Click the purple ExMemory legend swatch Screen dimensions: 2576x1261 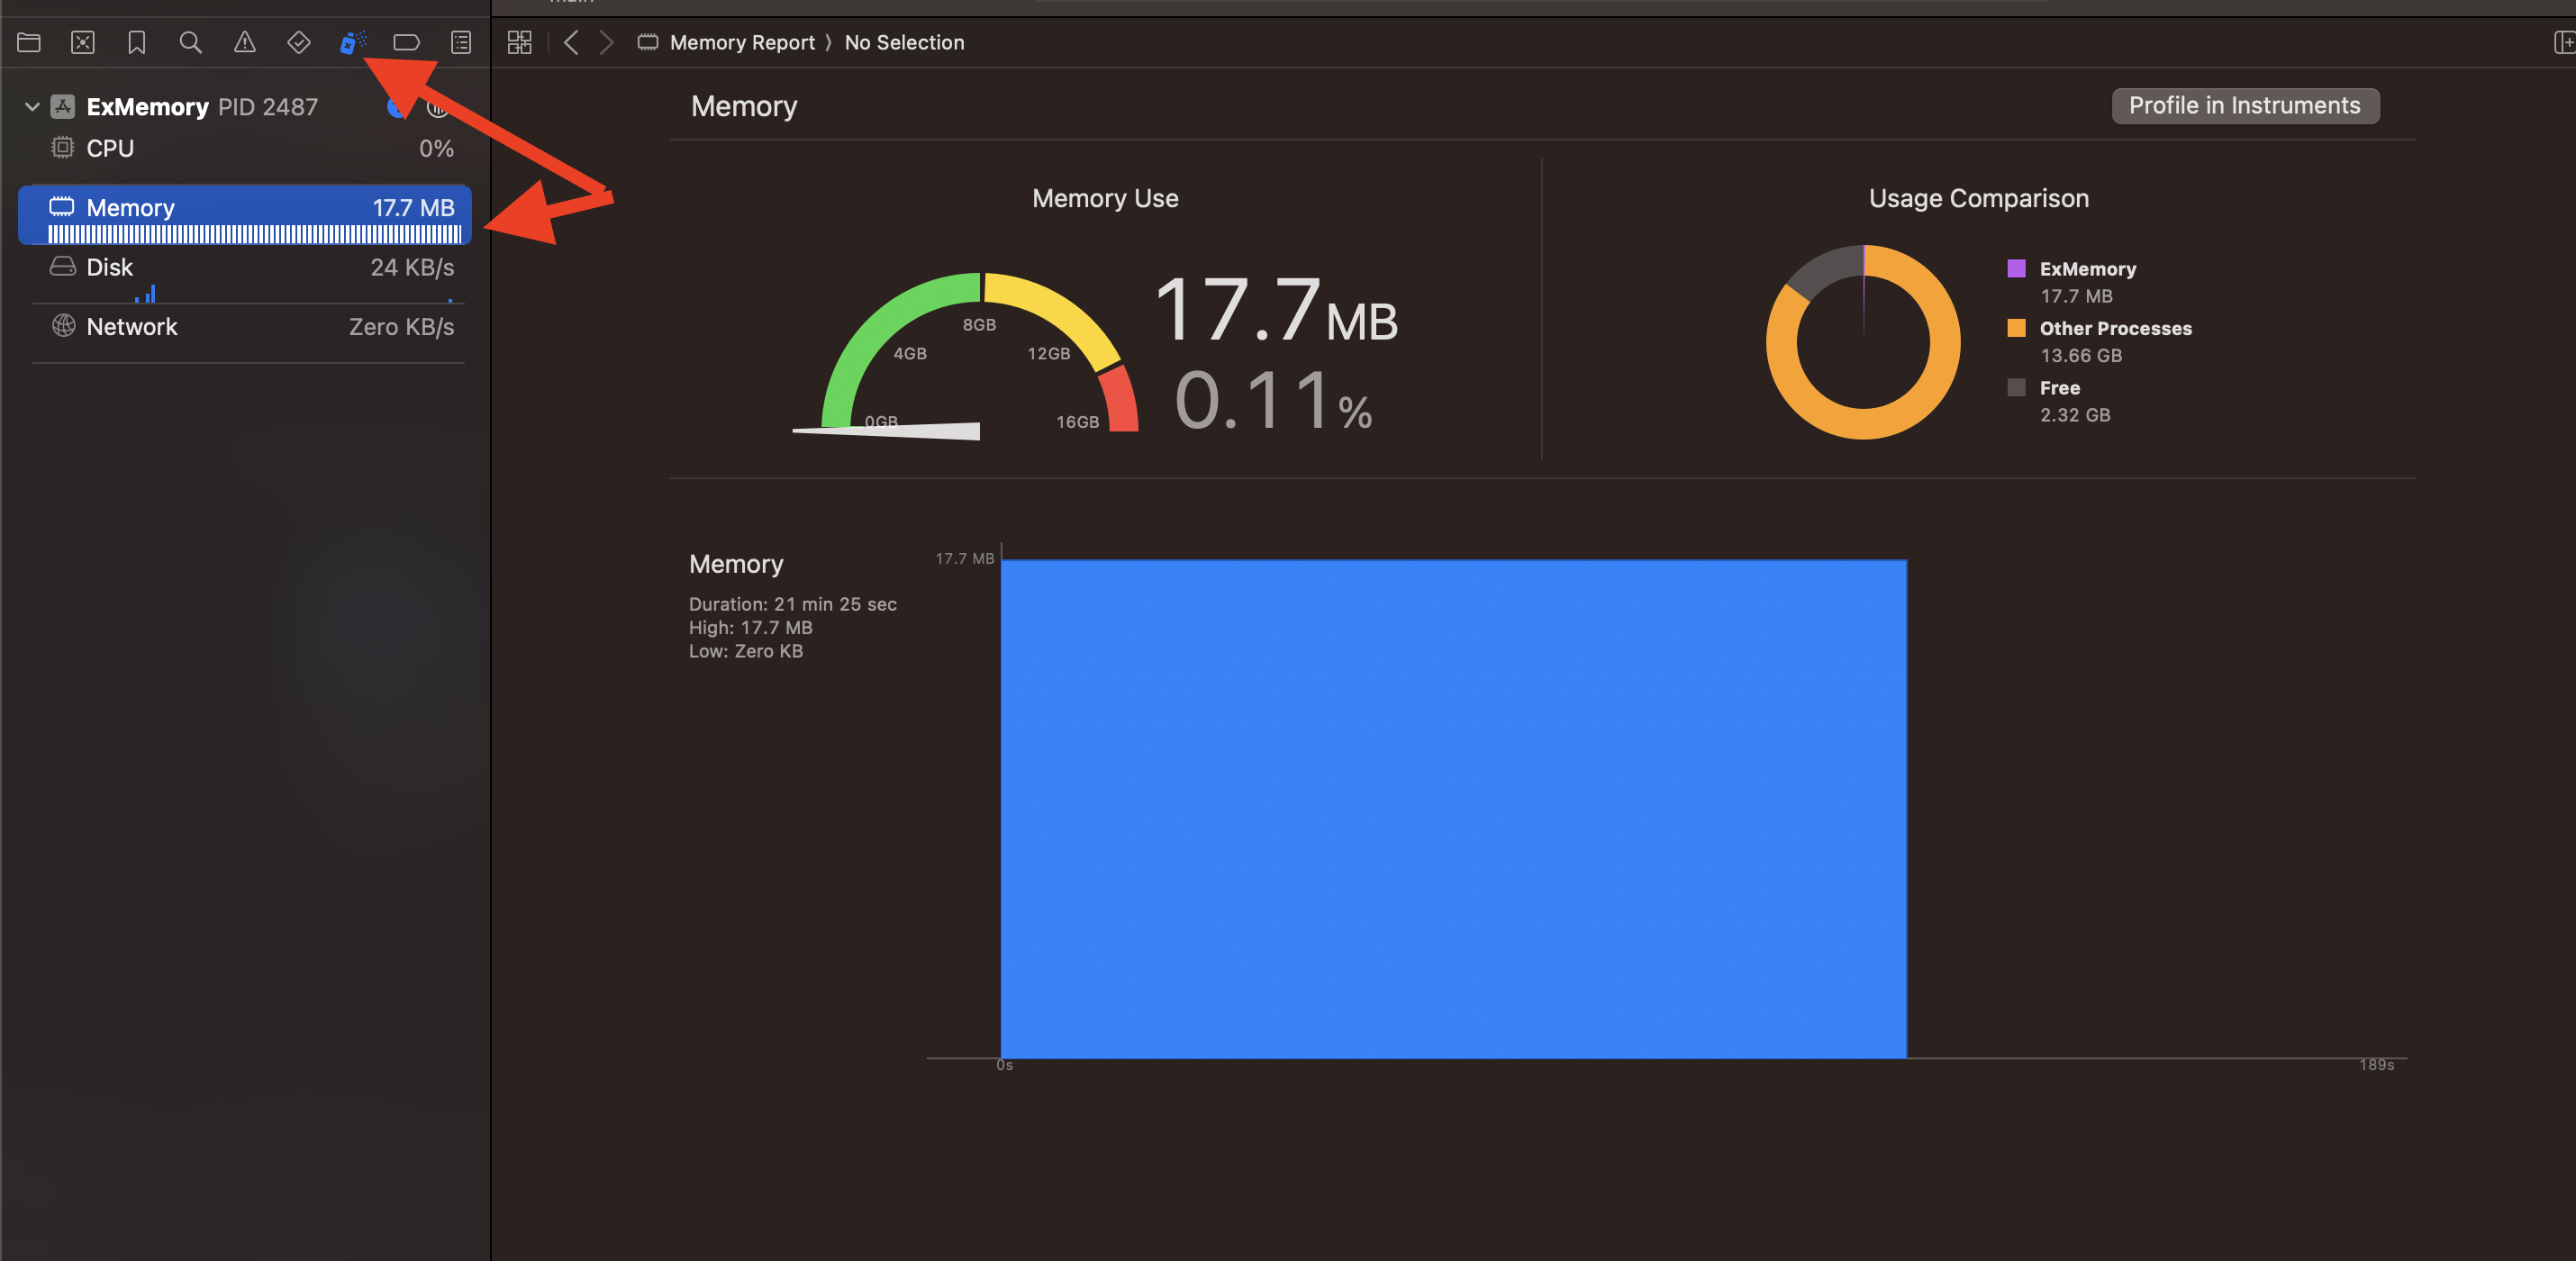(2016, 268)
